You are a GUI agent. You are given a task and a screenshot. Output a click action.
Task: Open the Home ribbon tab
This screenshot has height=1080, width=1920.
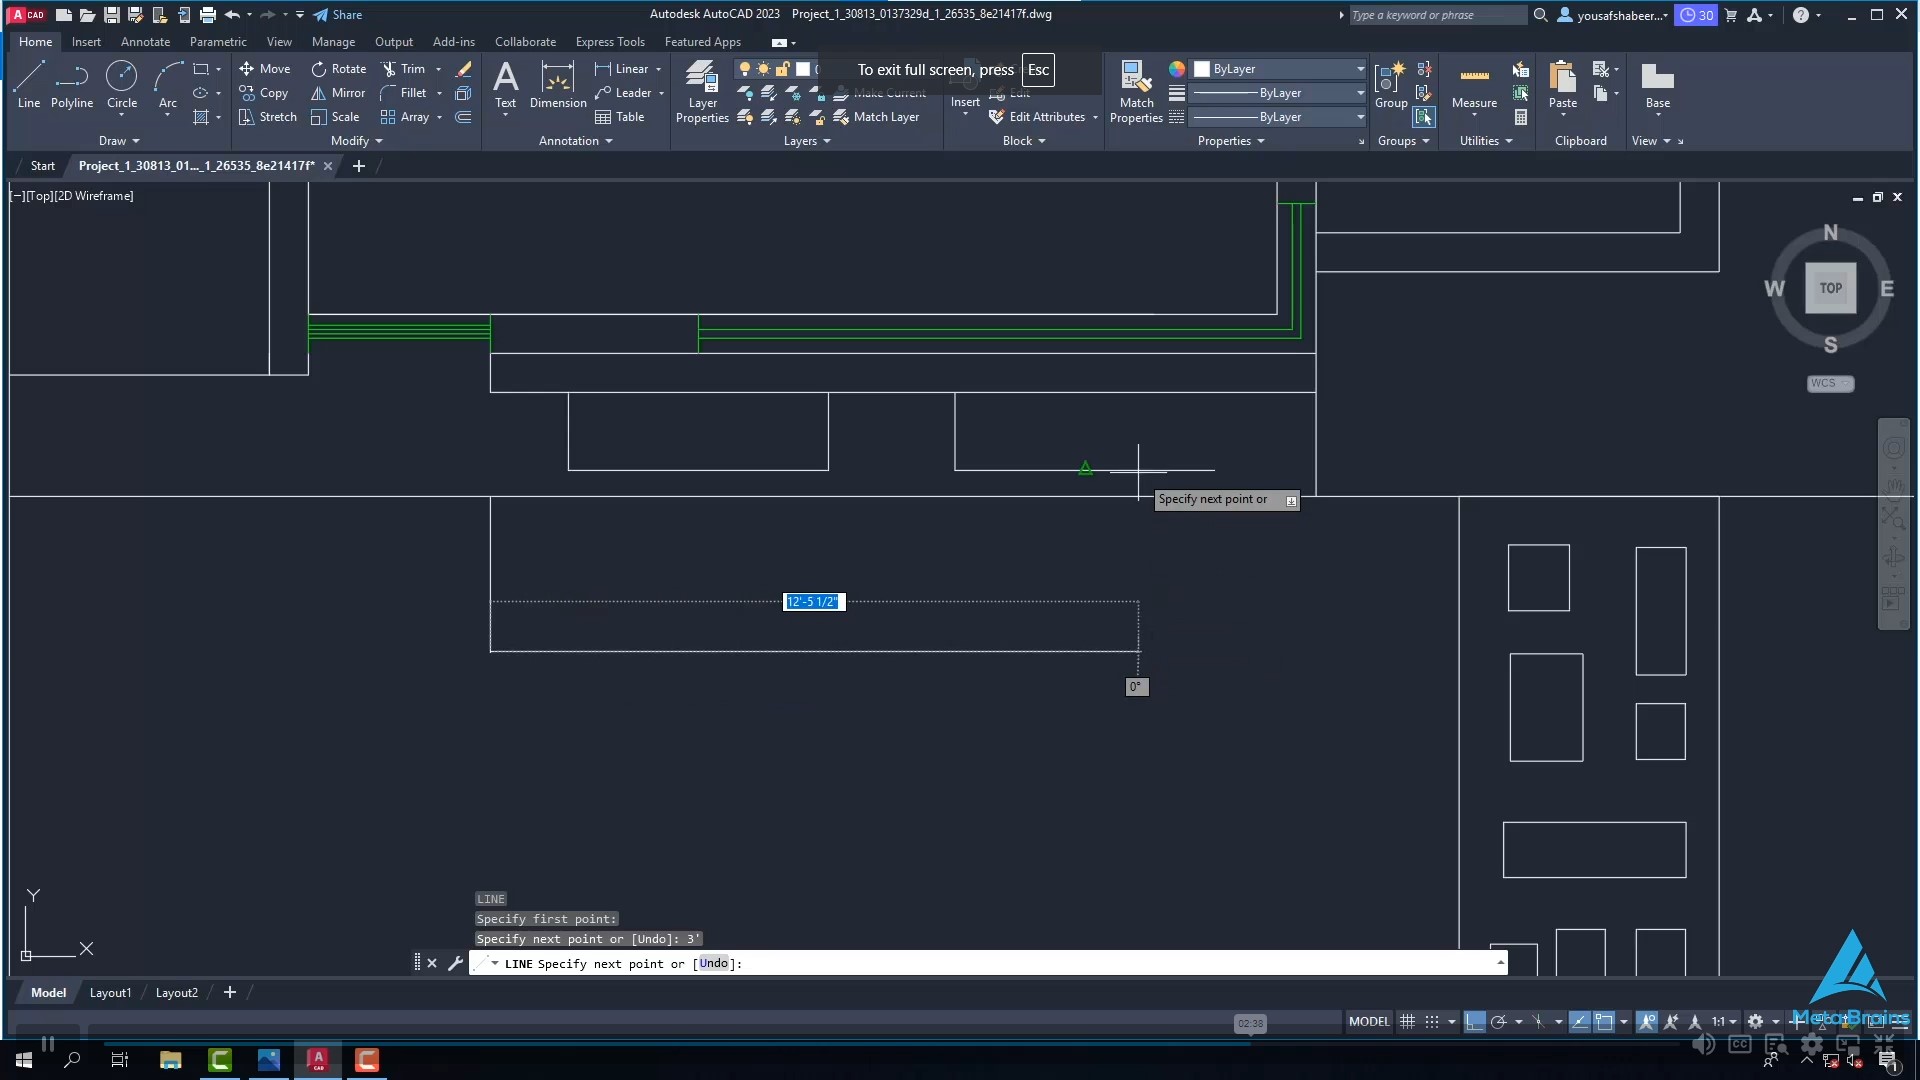click(x=36, y=41)
